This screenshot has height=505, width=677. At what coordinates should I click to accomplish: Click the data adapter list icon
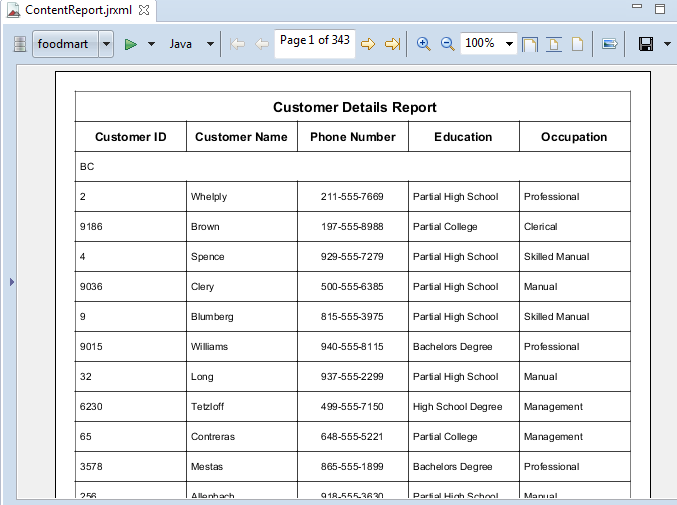point(20,44)
